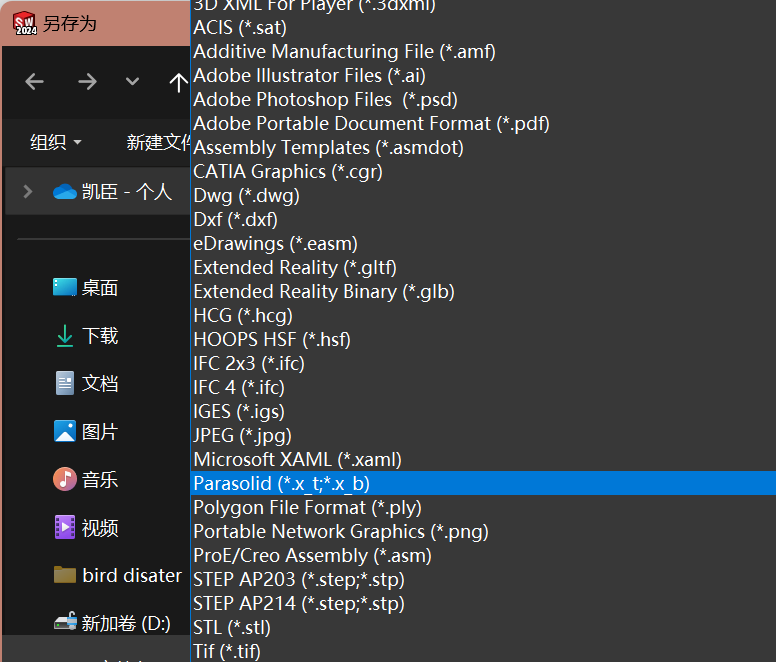
Task: Choose Polygon File Format (*.ply)
Action: (483, 507)
